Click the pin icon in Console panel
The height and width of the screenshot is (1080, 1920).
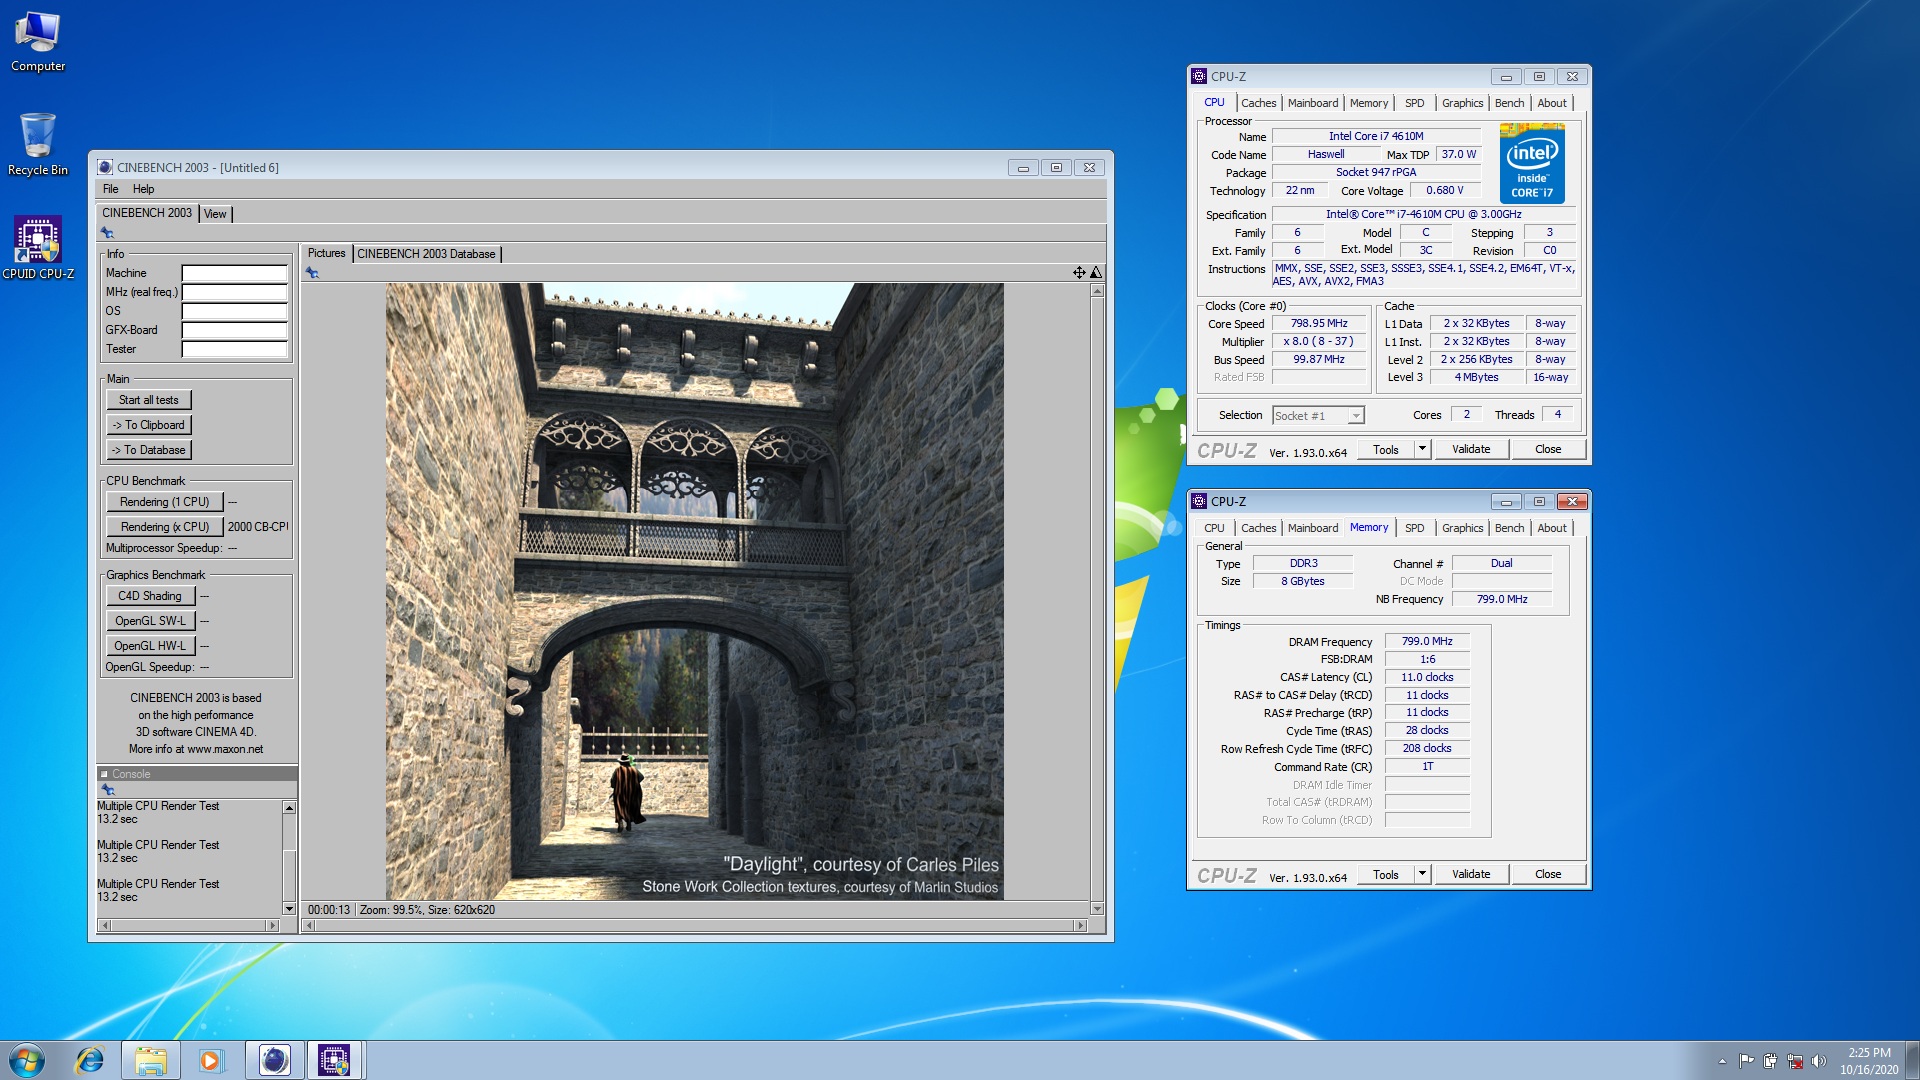pyautogui.click(x=108, y=790)
